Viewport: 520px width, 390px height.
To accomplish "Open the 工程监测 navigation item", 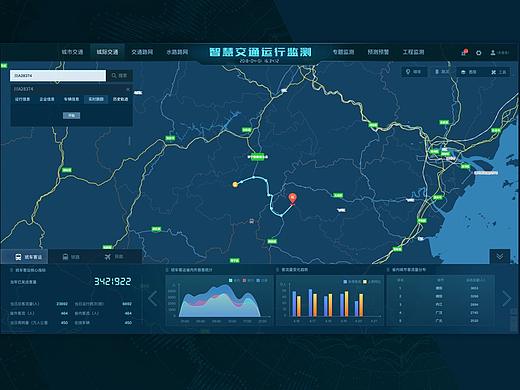I will point(413,52).
